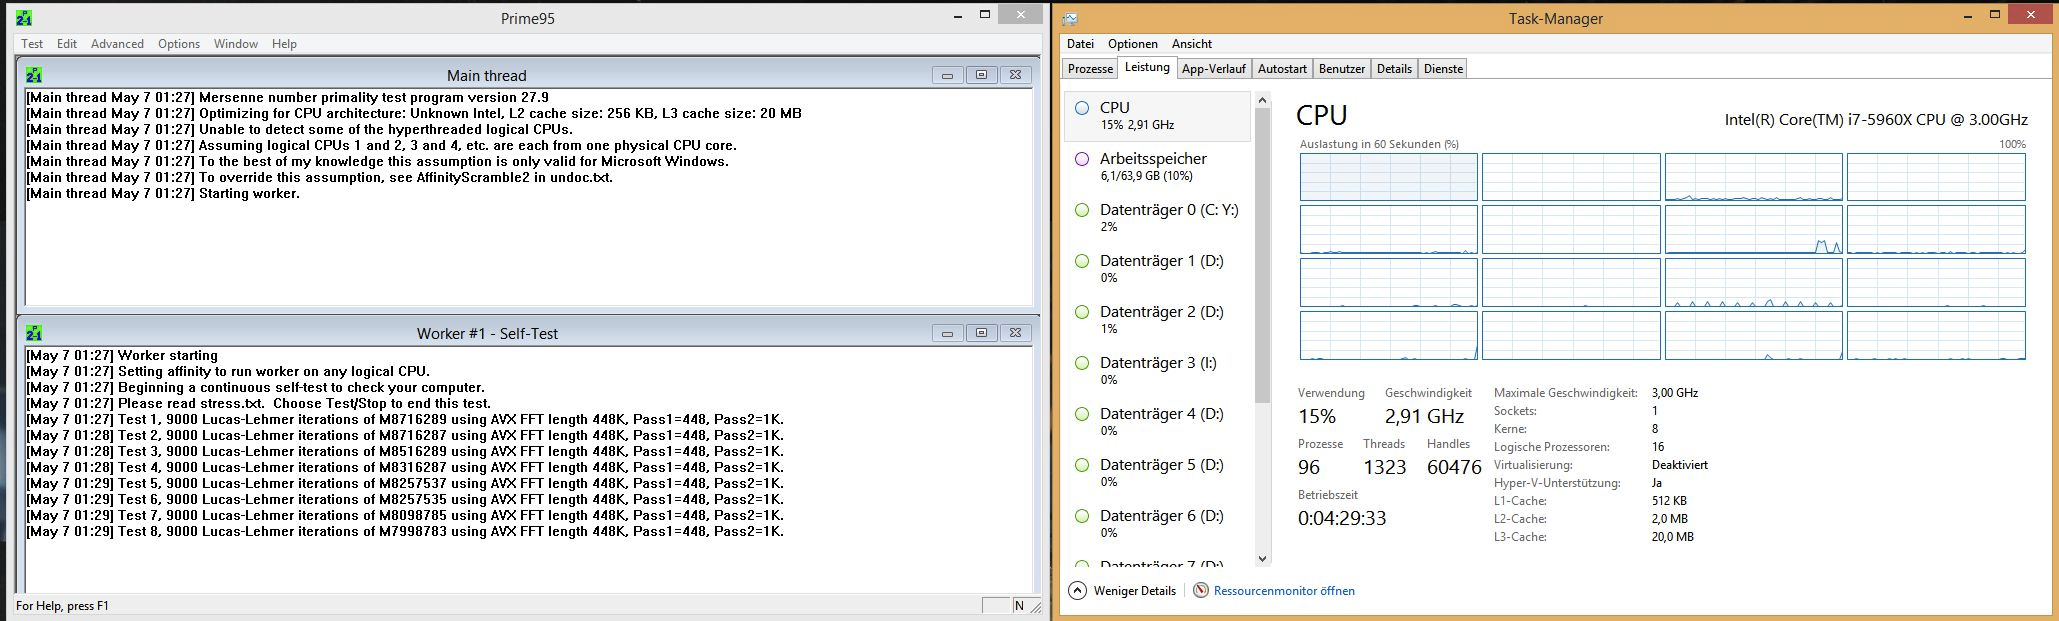Open the Ansicht menu in Task-Manager
2059x621 pixels.
1192,44
